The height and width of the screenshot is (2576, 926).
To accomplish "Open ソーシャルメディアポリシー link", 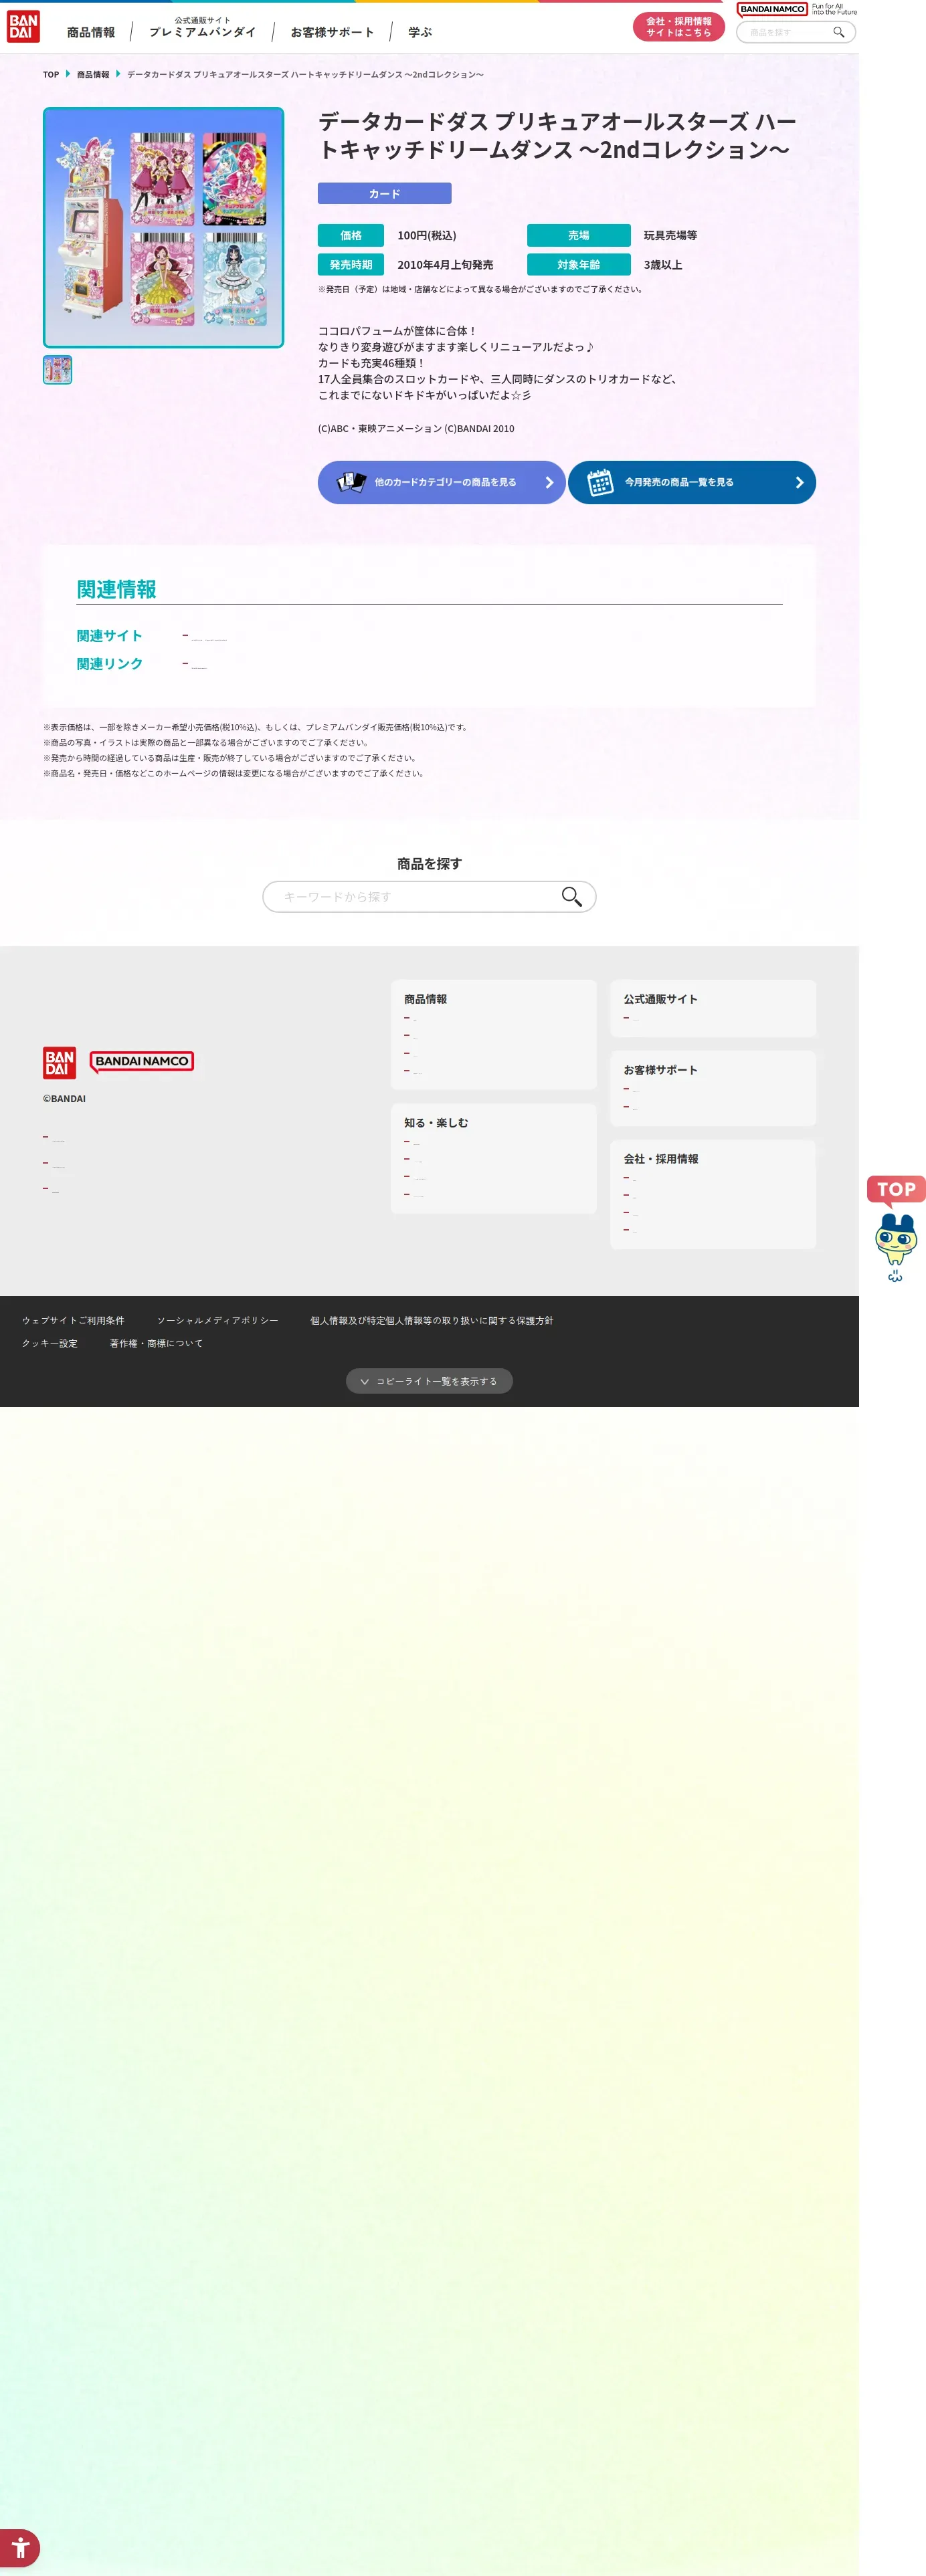I will click(x=217, y=1320).
